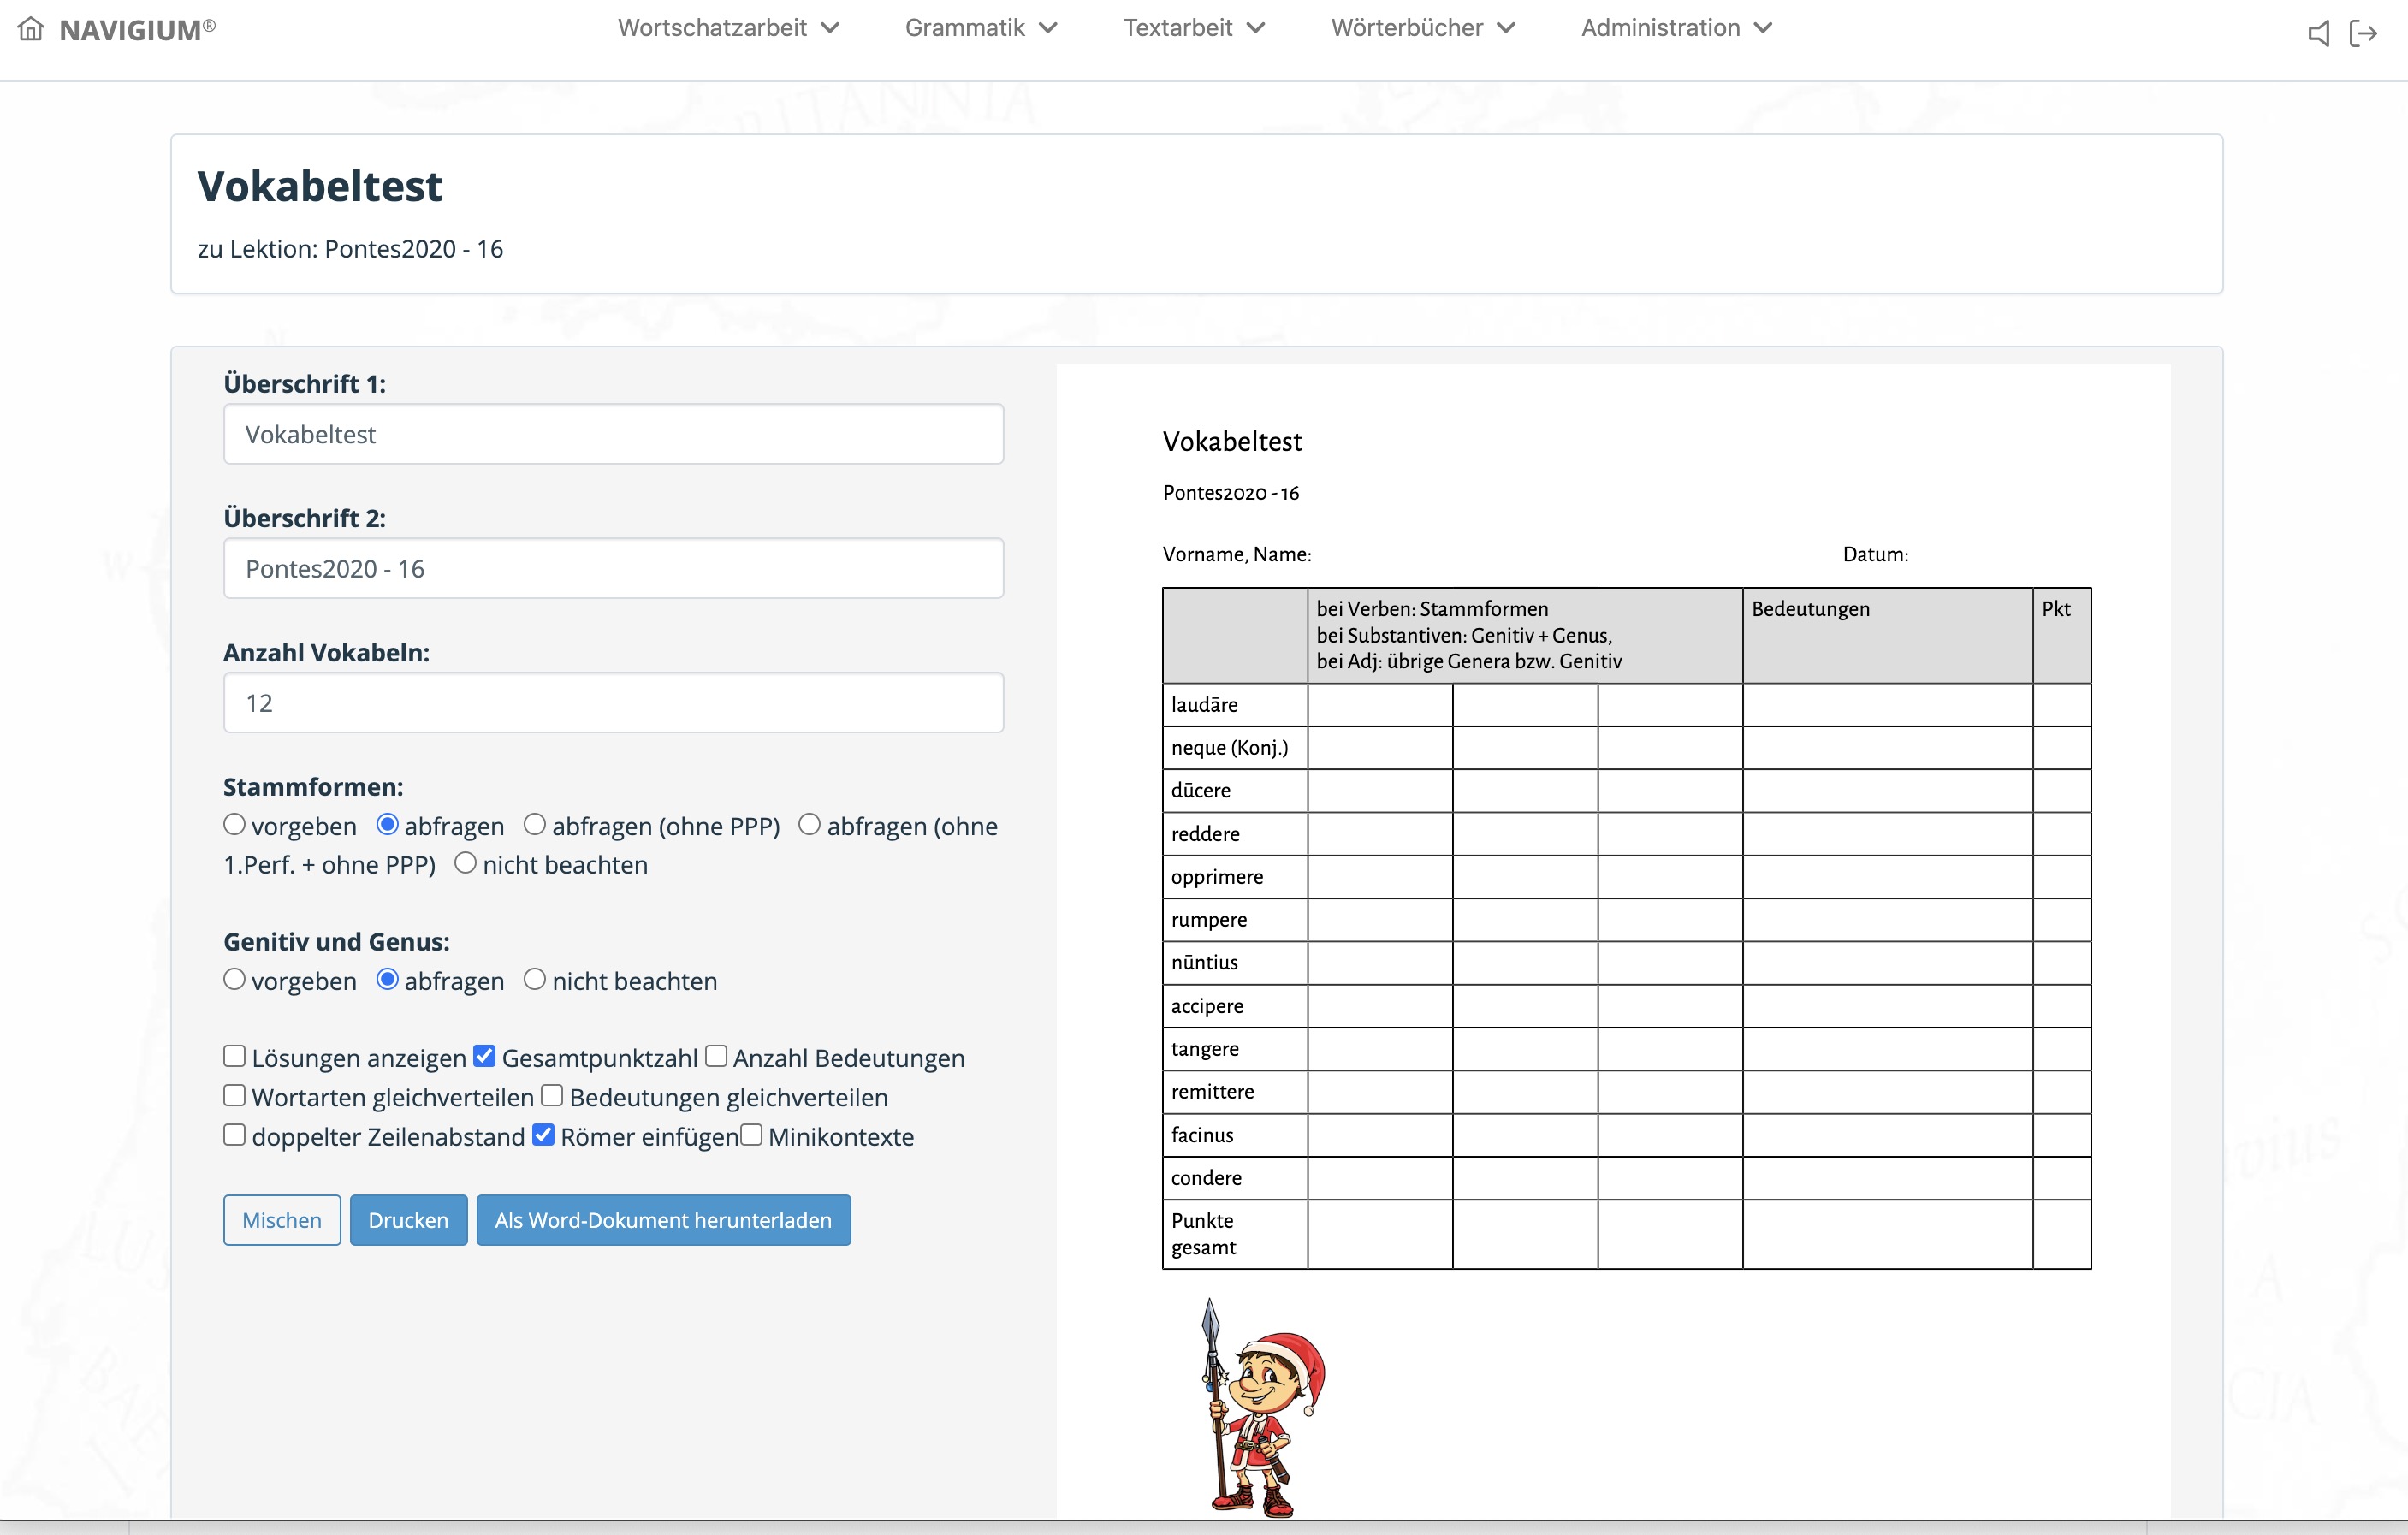Image resolution: width=2408 pixels, height=1535 pixels.
Task: Focus the Anzahl Vokabeln input field
Action: (x=613, y=703)
